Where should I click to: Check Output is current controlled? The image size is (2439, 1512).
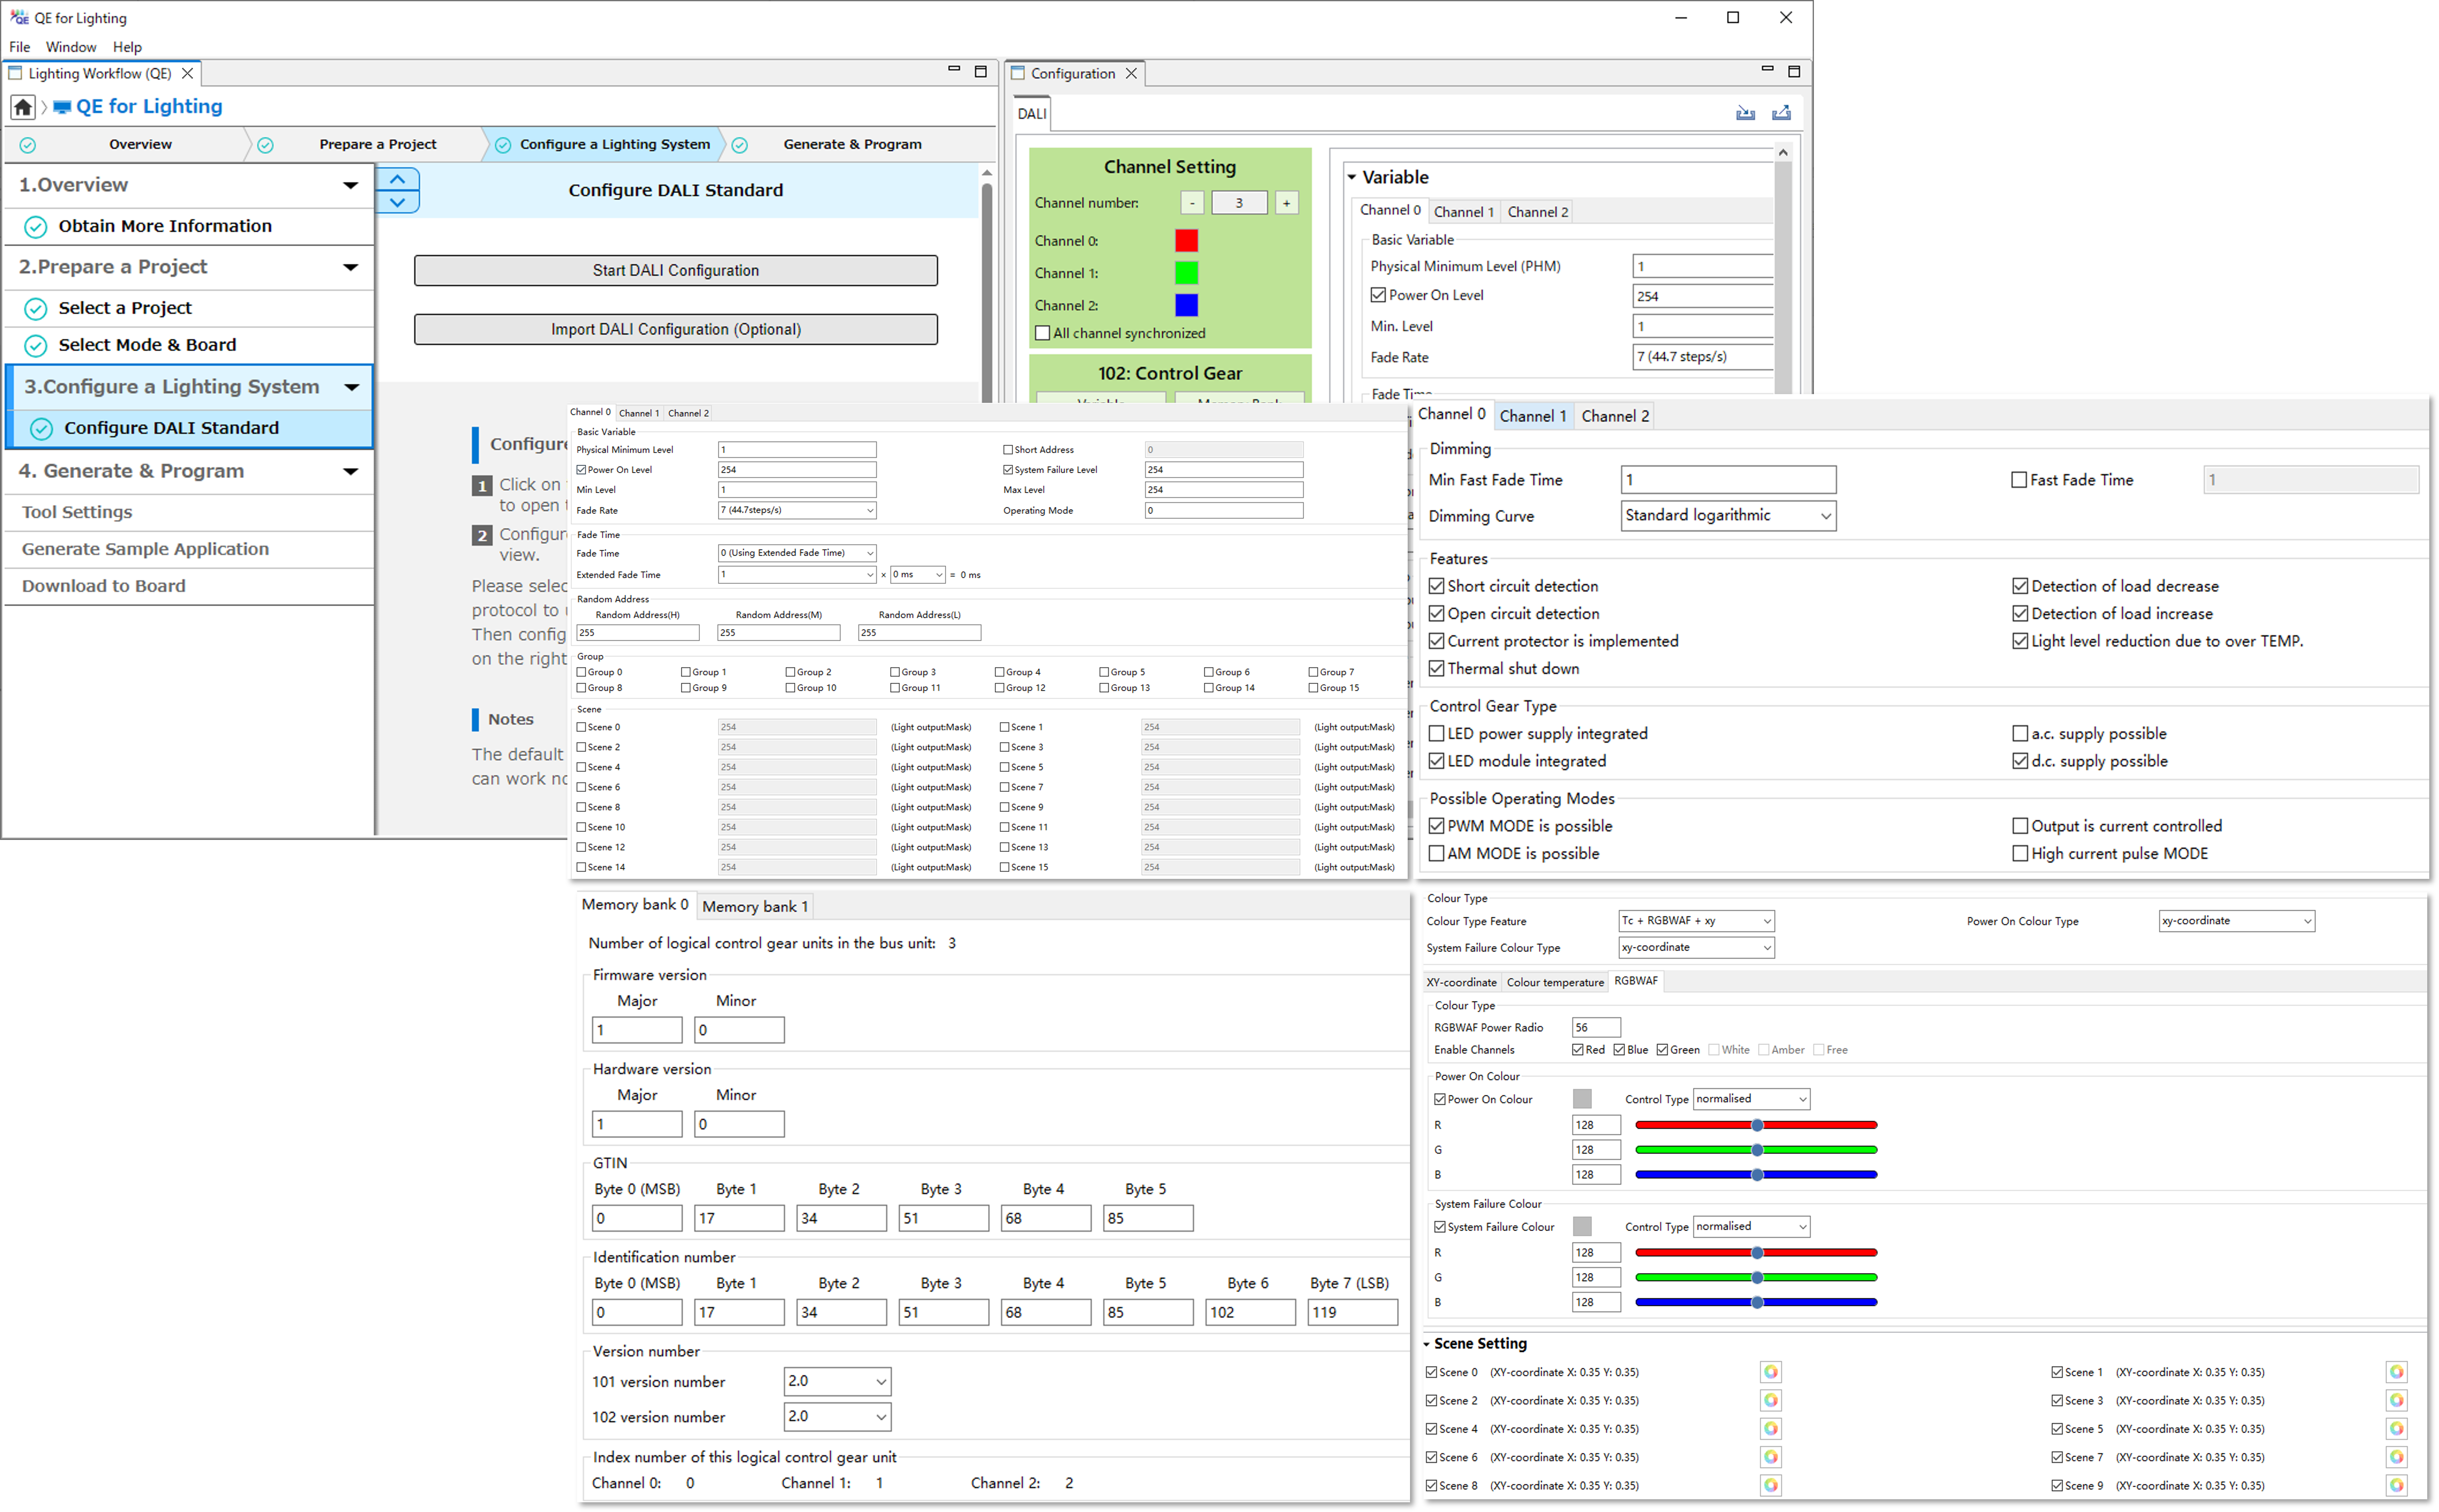[2020, 826]
